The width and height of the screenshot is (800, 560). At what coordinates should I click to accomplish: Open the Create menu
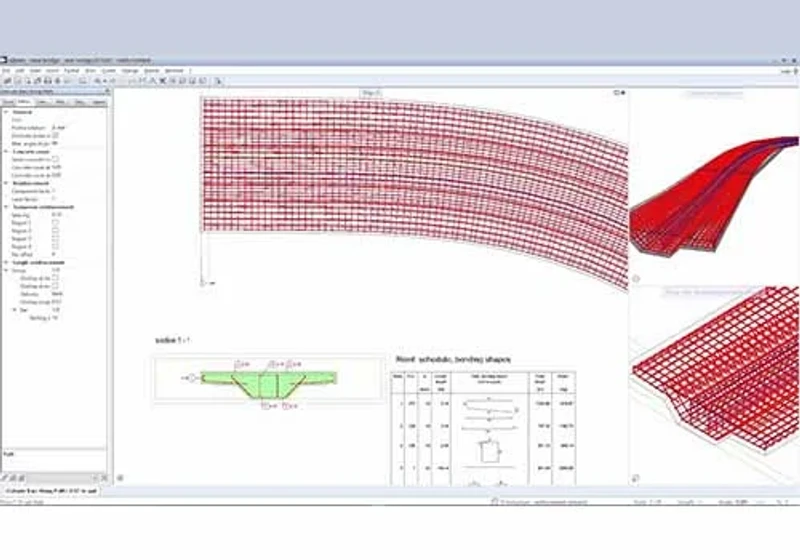coord(108,71)
